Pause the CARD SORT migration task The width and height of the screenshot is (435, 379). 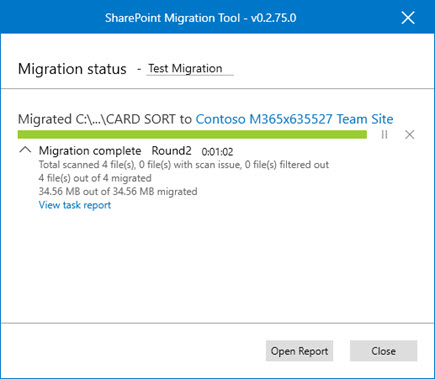(x=384, y=135)
